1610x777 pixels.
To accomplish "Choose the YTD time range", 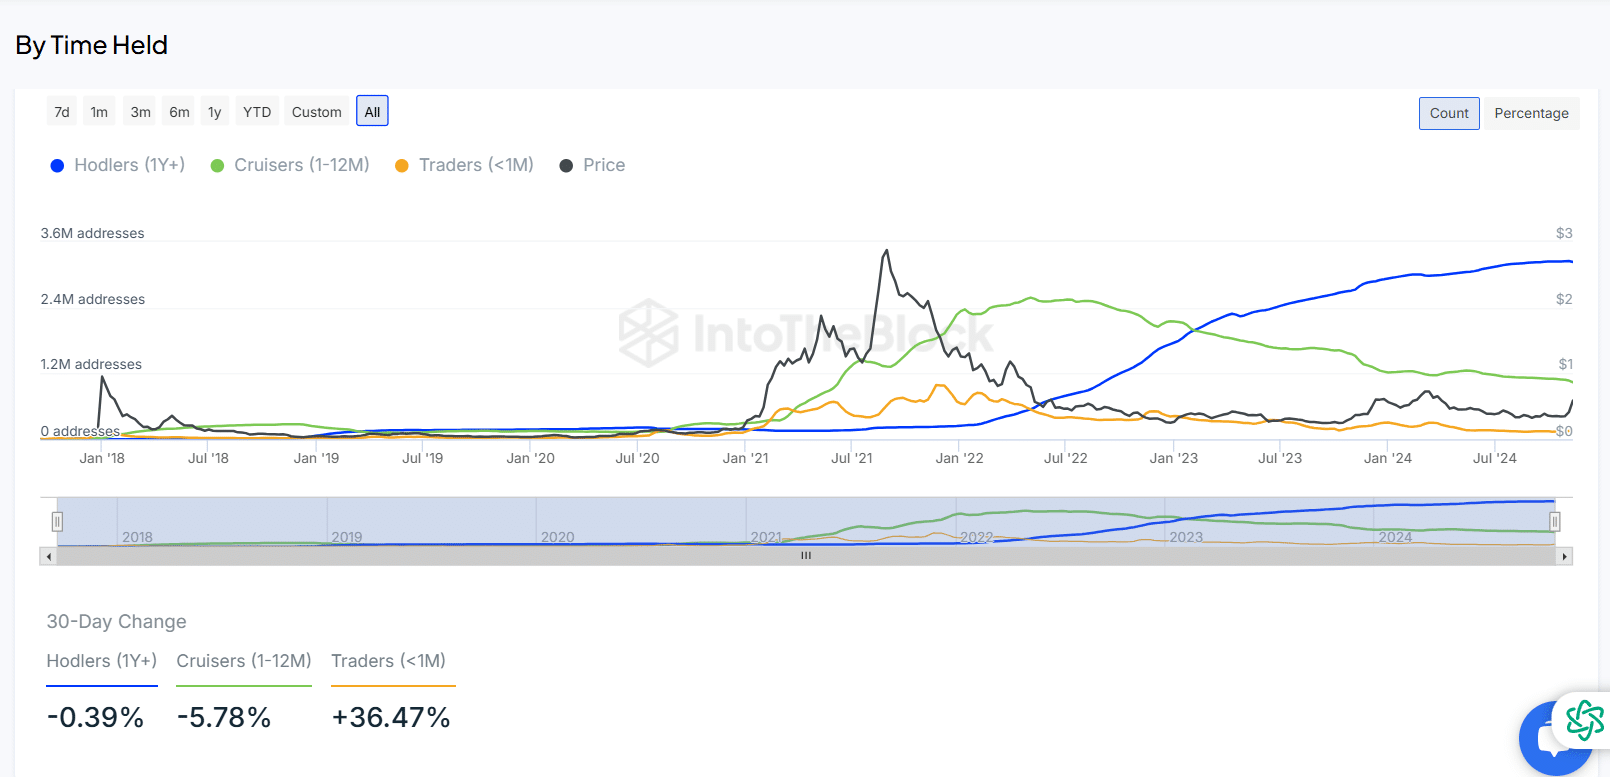I will pos(257,112).
